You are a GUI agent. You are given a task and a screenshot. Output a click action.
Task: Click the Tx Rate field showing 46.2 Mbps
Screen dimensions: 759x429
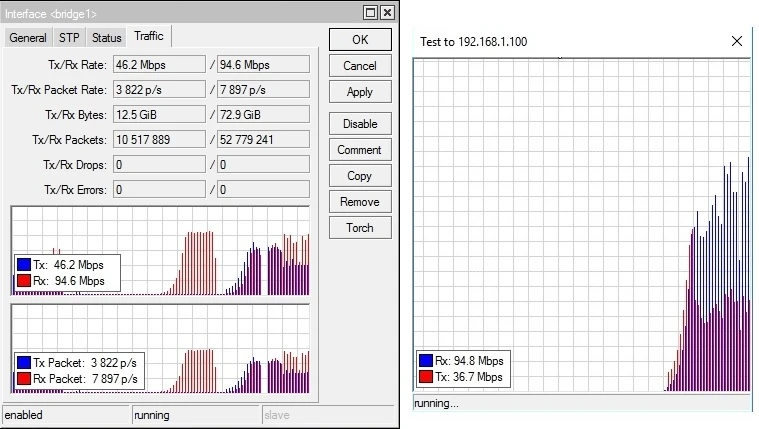(x=159, y=64)
